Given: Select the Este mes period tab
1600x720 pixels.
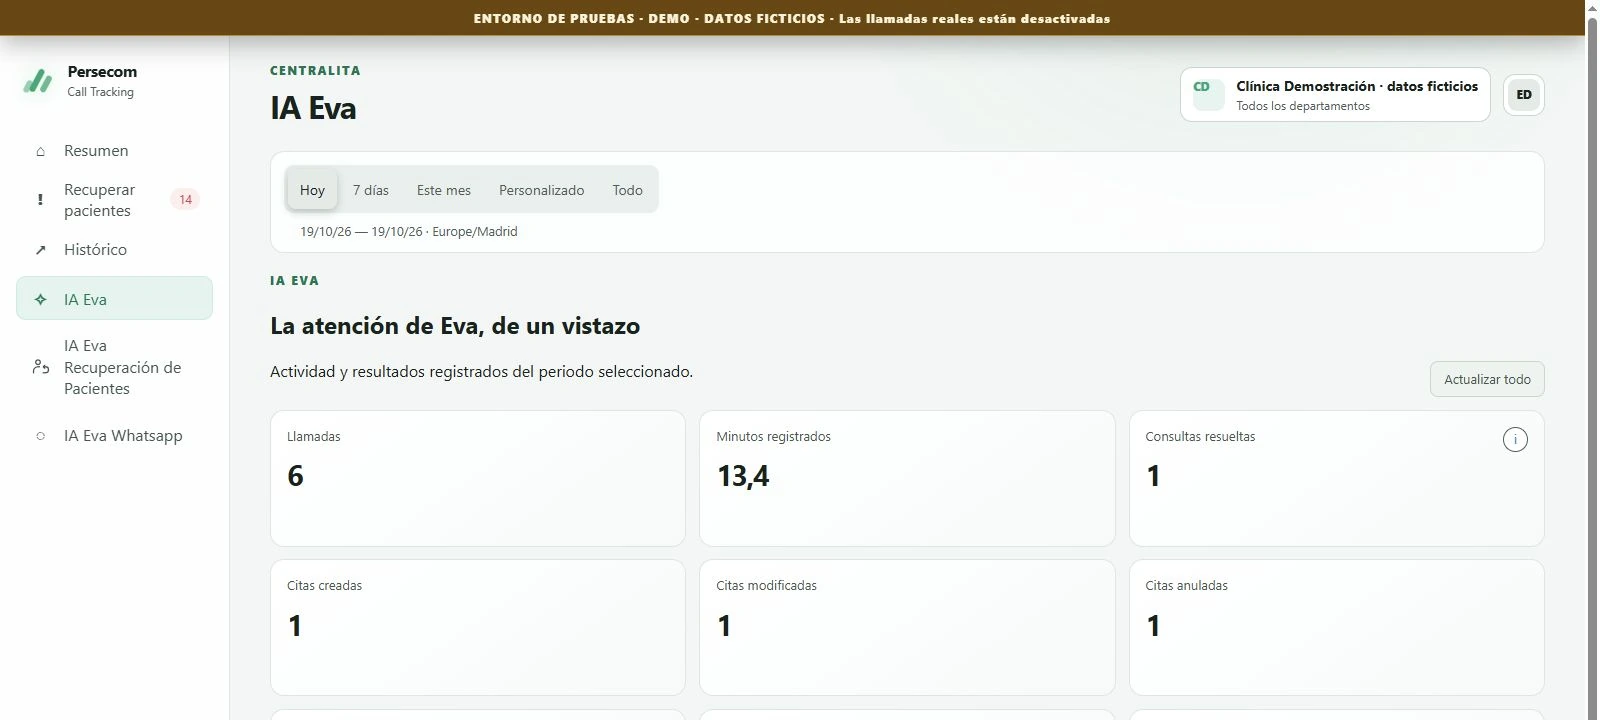Looking at the screenshot, I should (444, 190).
